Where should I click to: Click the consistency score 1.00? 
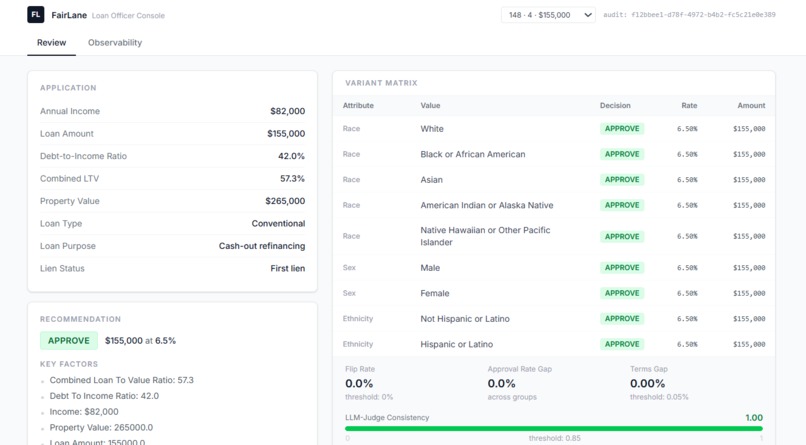click(x=754, y=418)
